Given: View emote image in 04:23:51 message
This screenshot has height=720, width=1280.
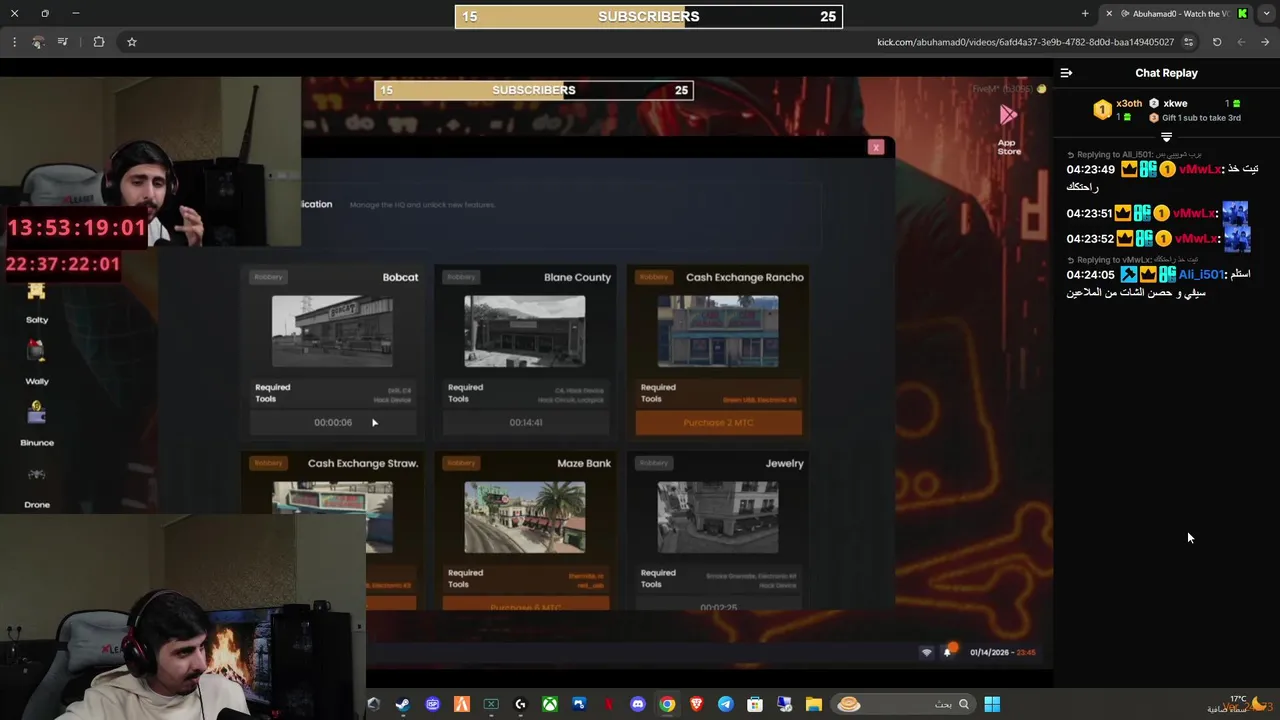Looking at the screenshot, I should click(x=1235, y=213).
